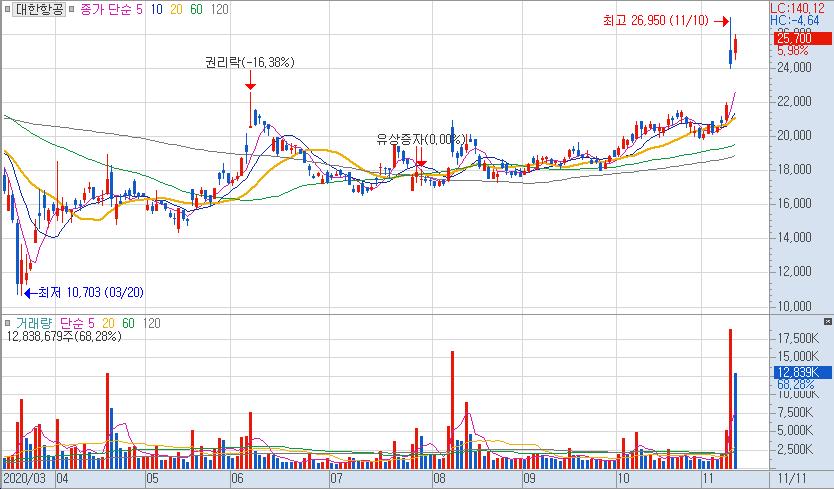Click the 08 month label on time axis
The height and width of the screenshot is (489, 834).
(439, 478)
